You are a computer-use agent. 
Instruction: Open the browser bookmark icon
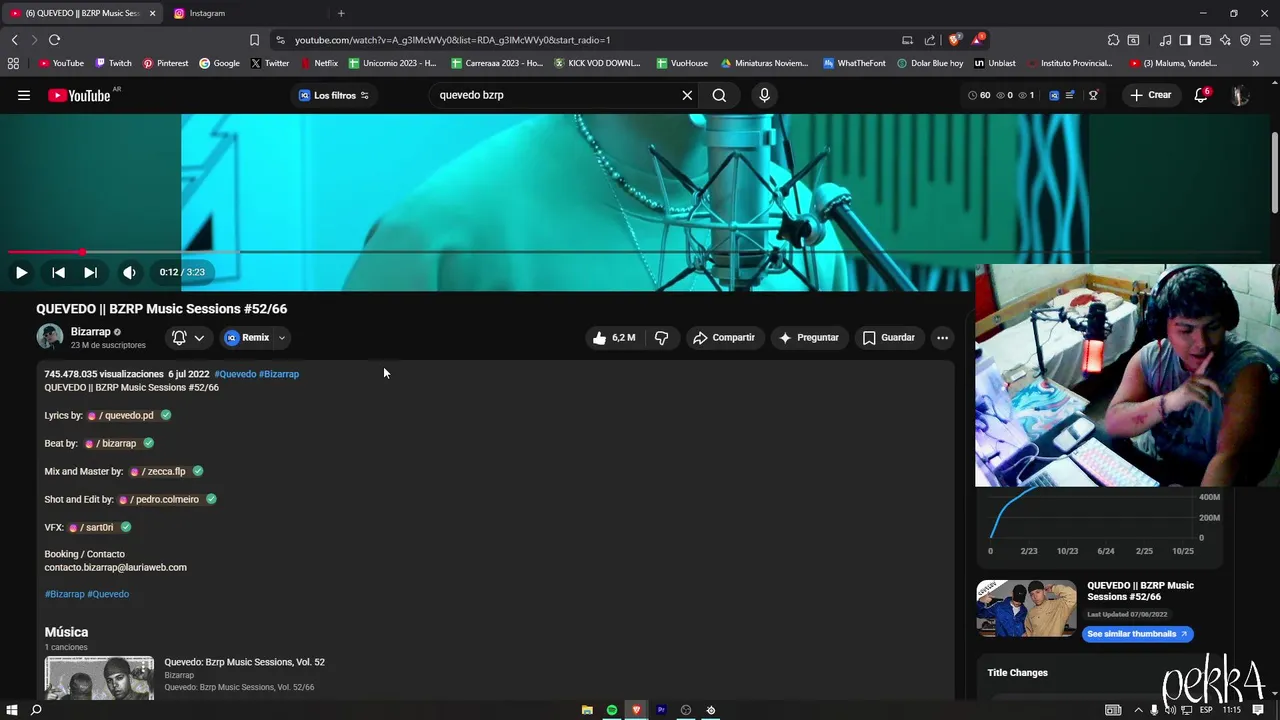coord(254,40)
